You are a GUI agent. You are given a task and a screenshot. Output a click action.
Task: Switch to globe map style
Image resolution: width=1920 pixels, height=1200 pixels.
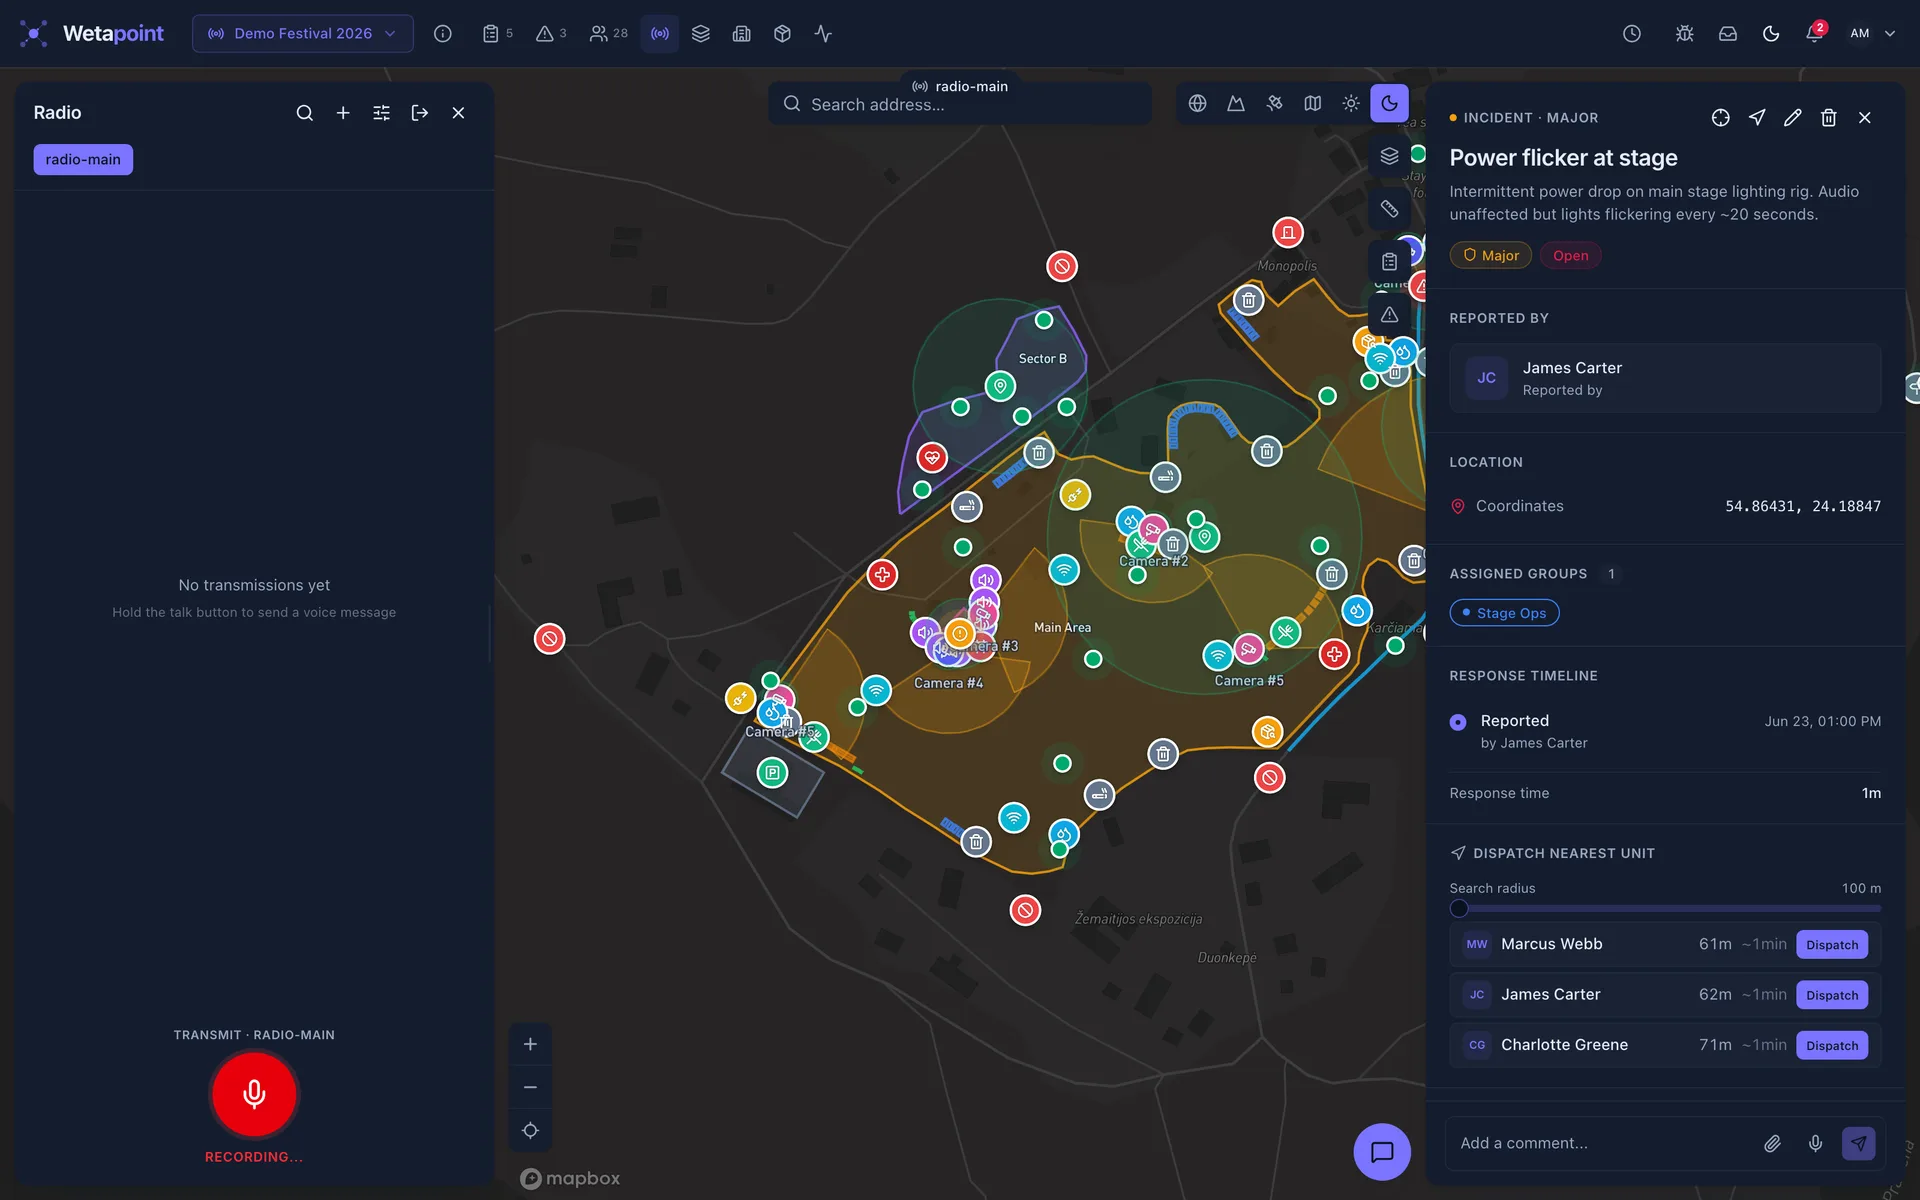1197,103
